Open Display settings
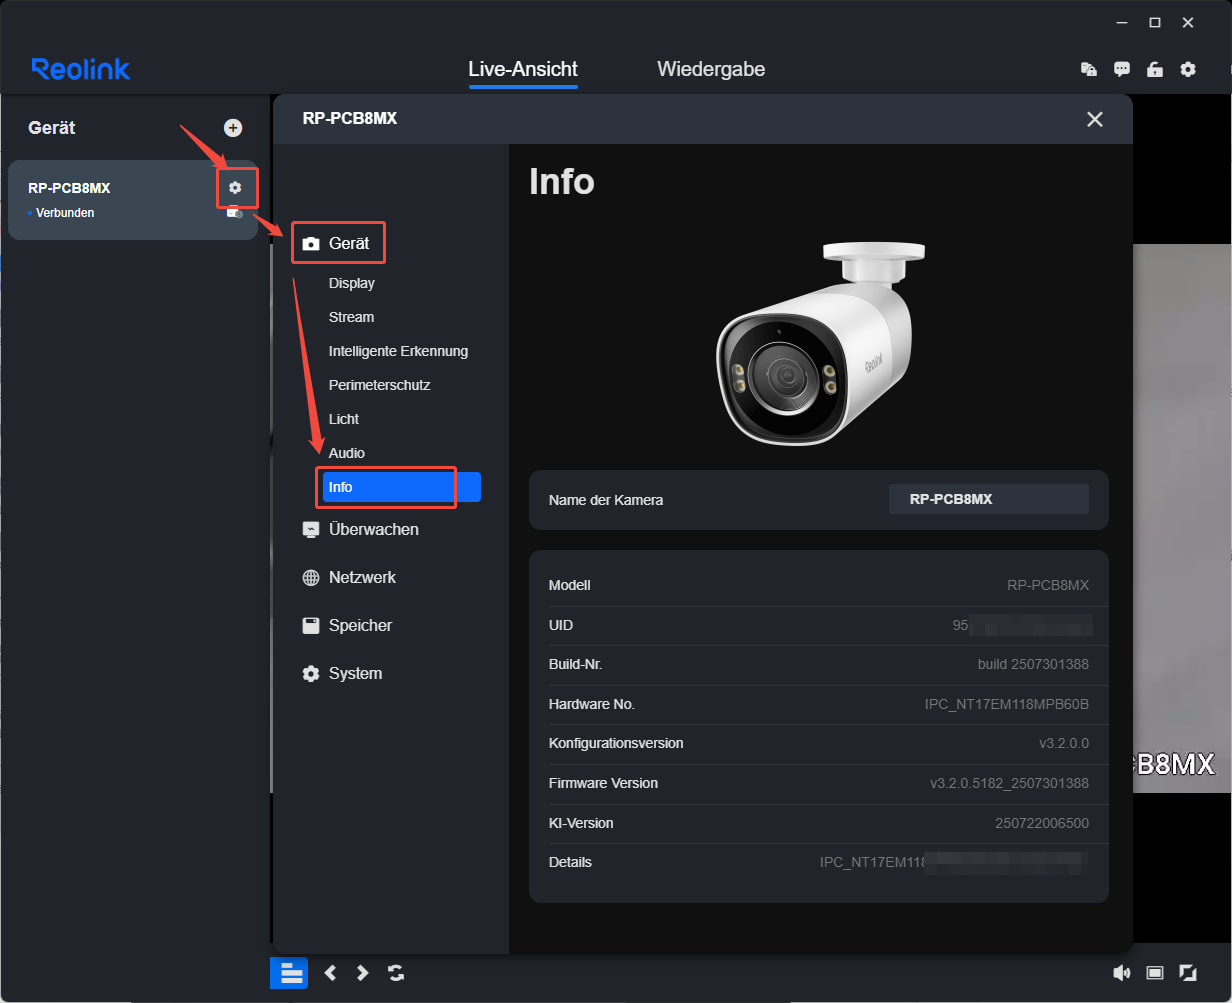 pos(352,283)
